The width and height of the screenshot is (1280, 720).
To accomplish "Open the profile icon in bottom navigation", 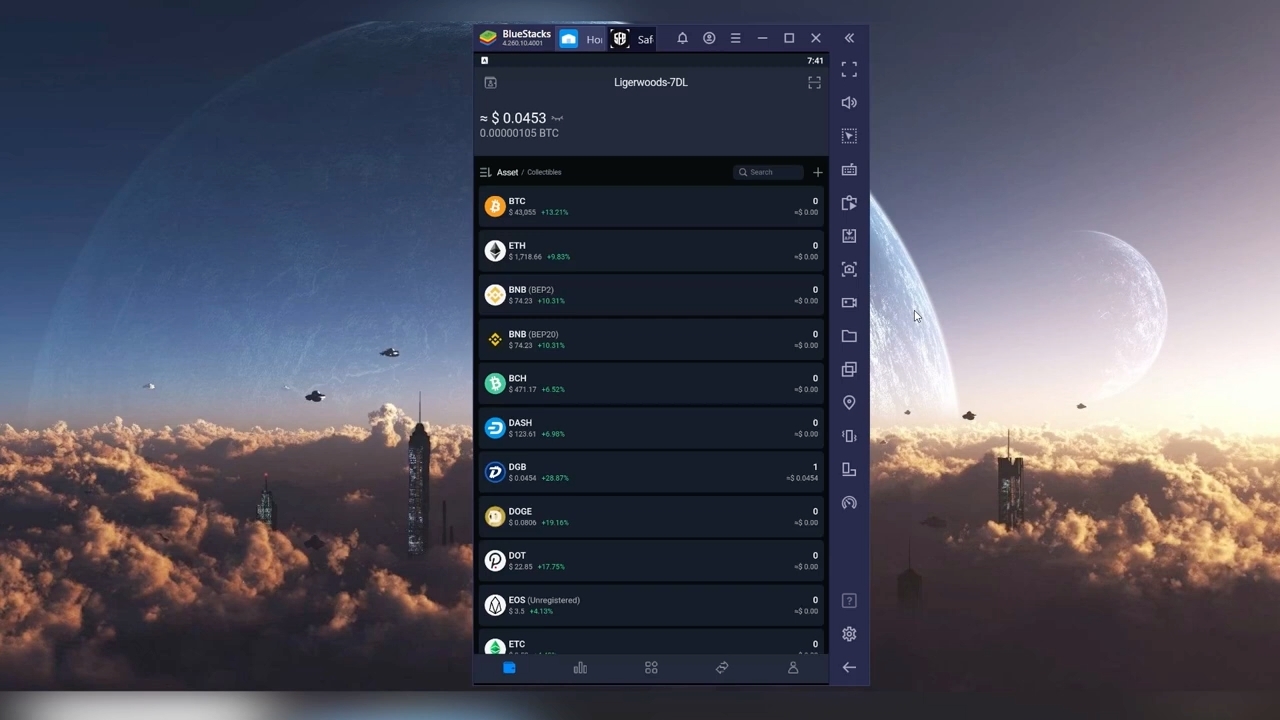I will pyautogui.click(x=793, y=668).
